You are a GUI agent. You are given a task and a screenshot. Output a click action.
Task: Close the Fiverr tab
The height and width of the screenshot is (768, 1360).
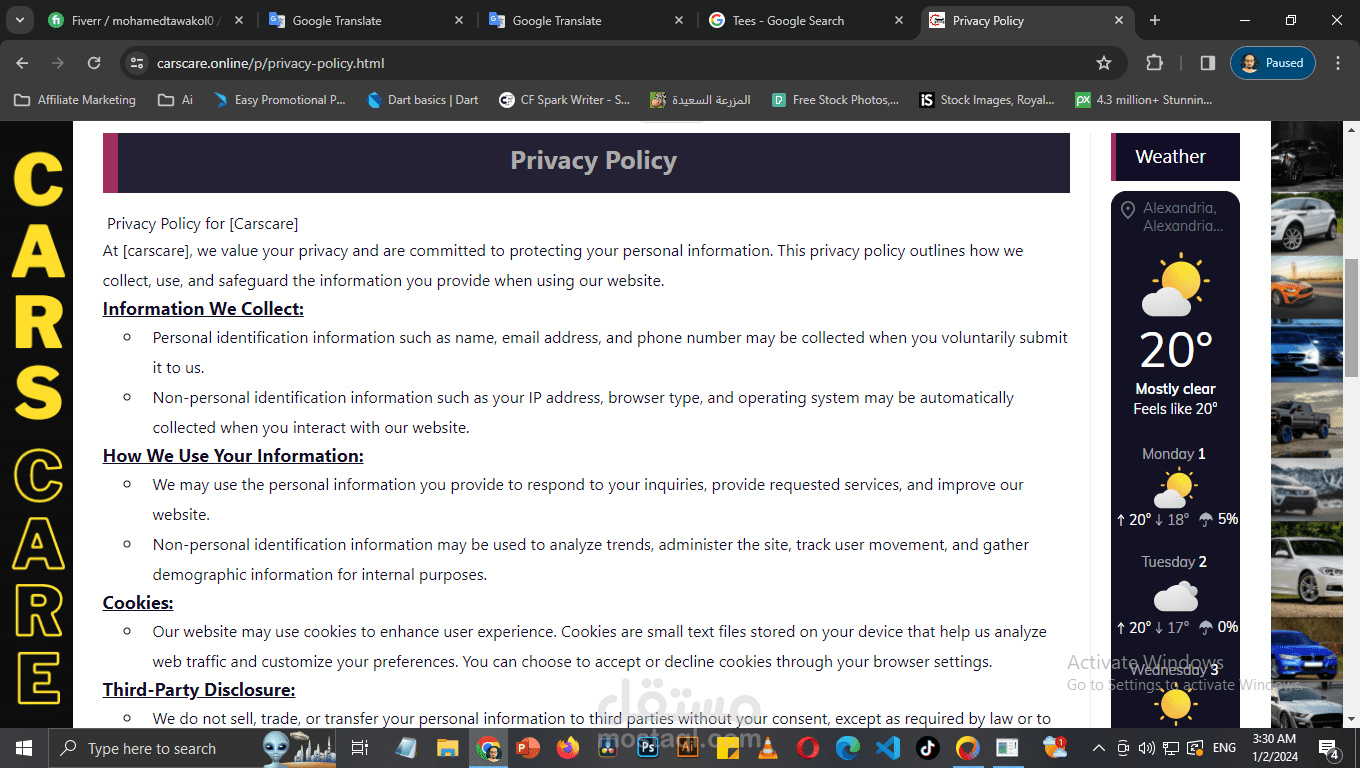[x=238, y=20]
